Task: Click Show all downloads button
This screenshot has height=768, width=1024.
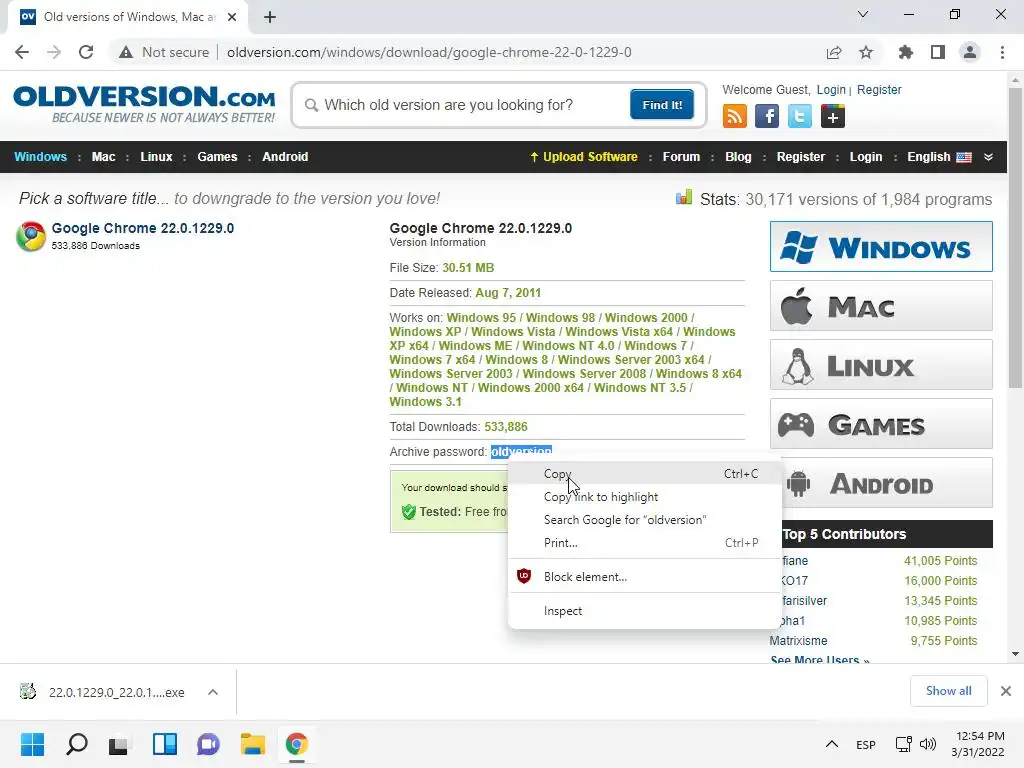Action: [x=948, y=691]
